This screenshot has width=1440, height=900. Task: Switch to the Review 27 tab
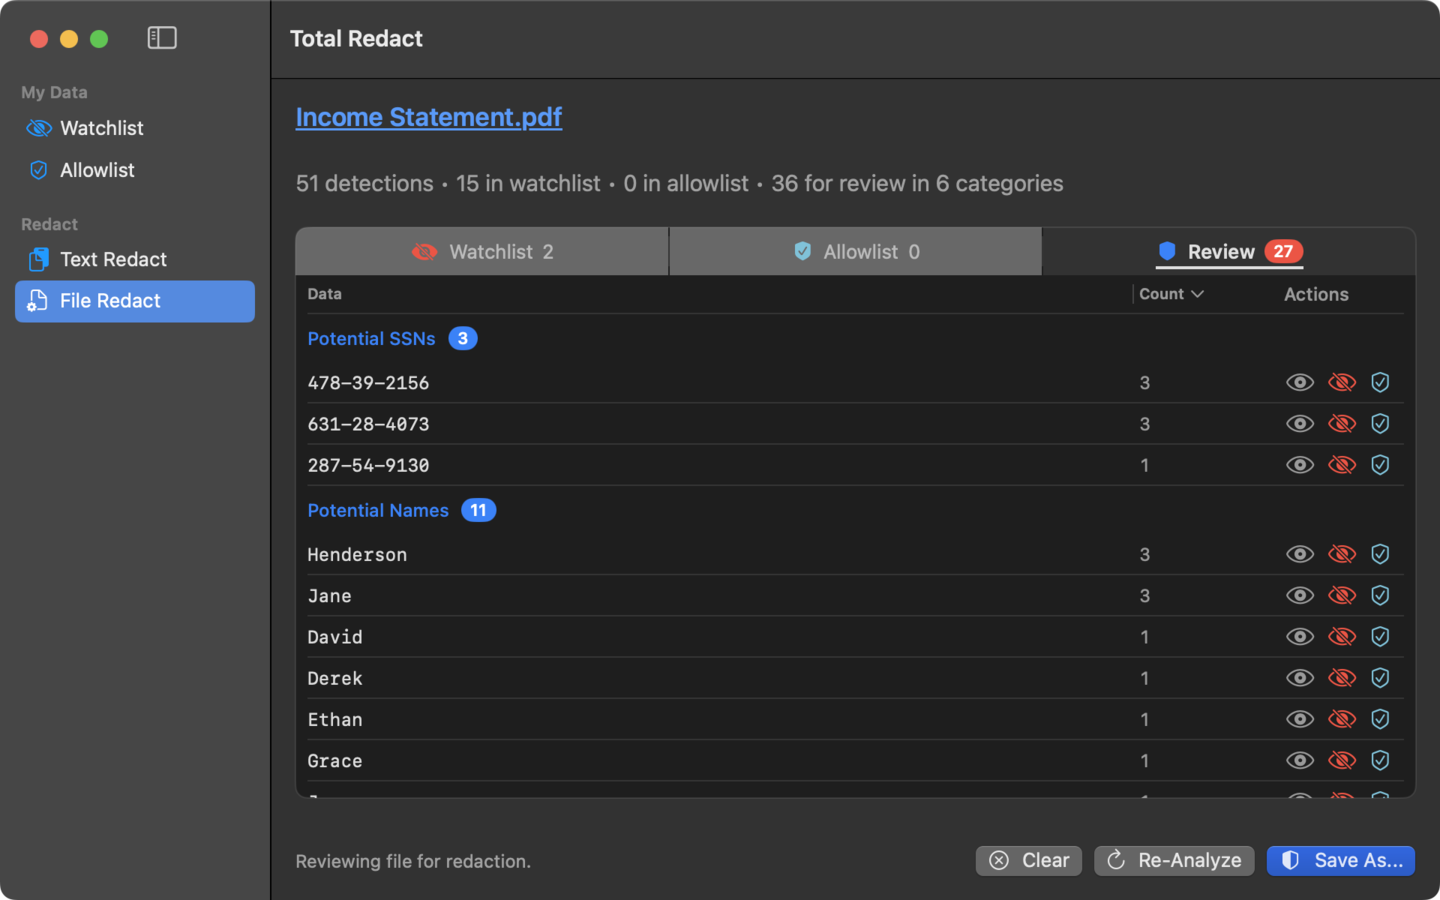[x=1229, y=252]
